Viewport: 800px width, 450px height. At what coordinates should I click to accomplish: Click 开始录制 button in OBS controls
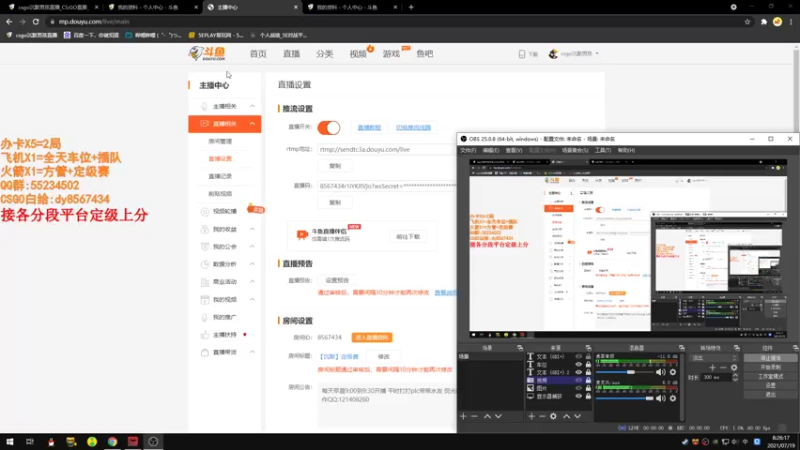pyautogui.click(x=770, y=367)
